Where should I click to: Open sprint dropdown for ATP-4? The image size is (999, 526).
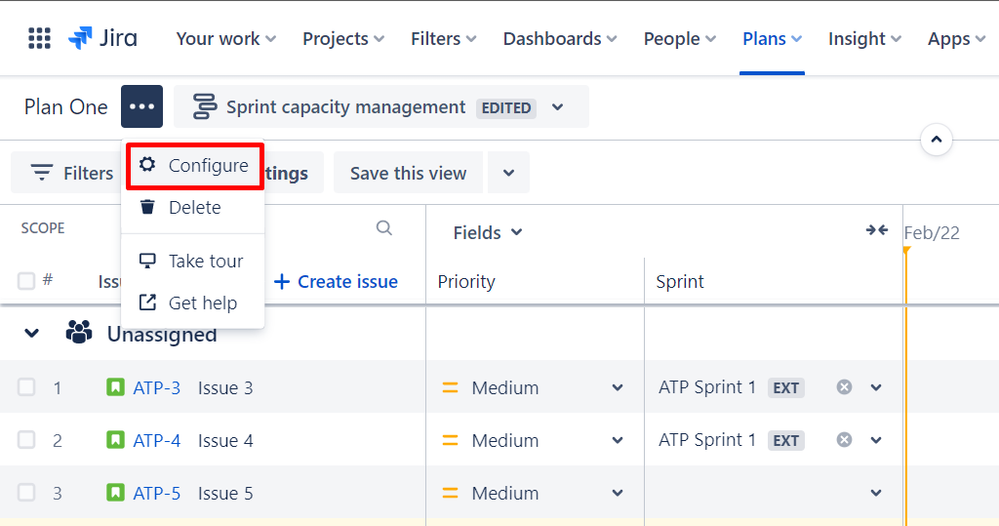[x=876, y=440]
